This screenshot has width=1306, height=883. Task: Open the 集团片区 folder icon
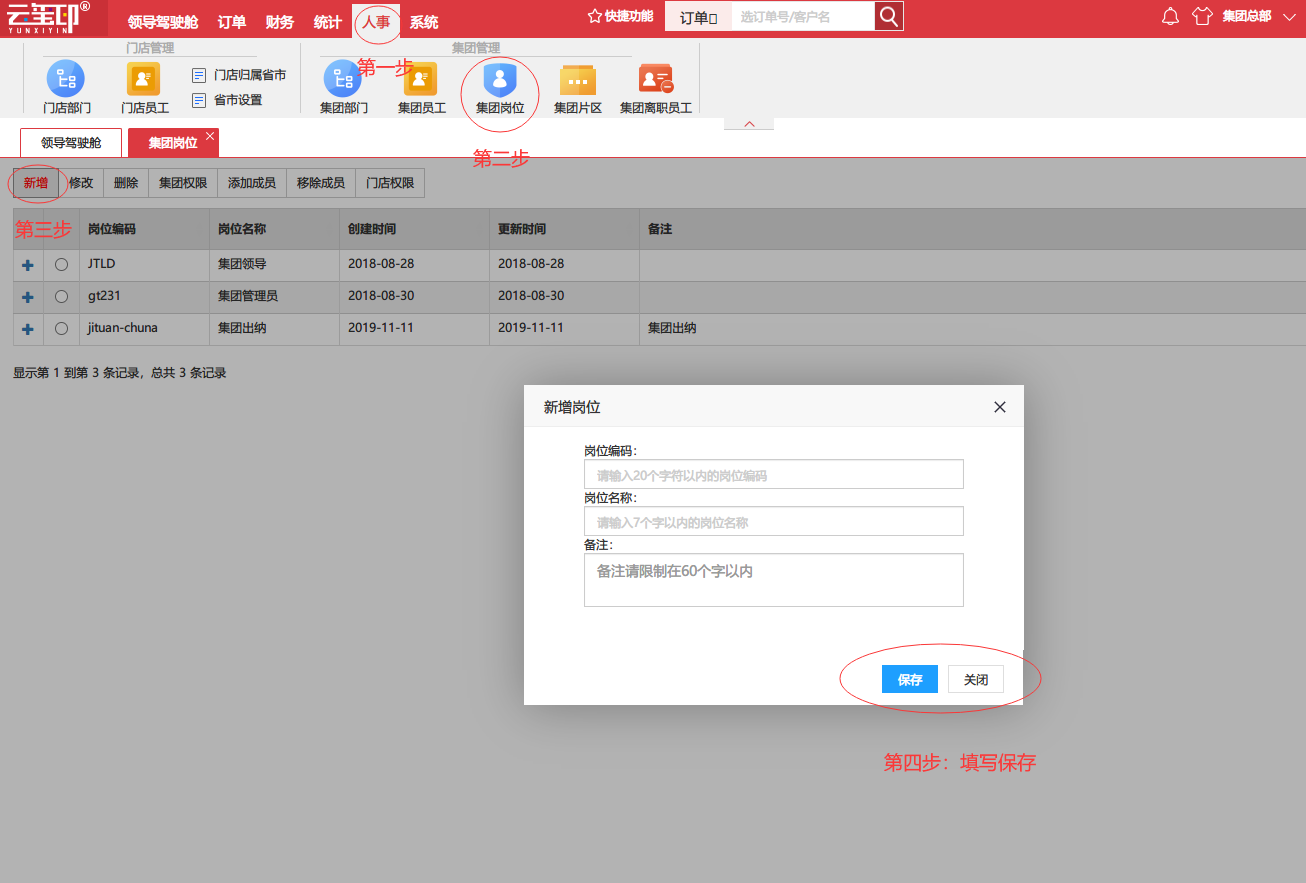pyautogui.click(x=578, y=80)
